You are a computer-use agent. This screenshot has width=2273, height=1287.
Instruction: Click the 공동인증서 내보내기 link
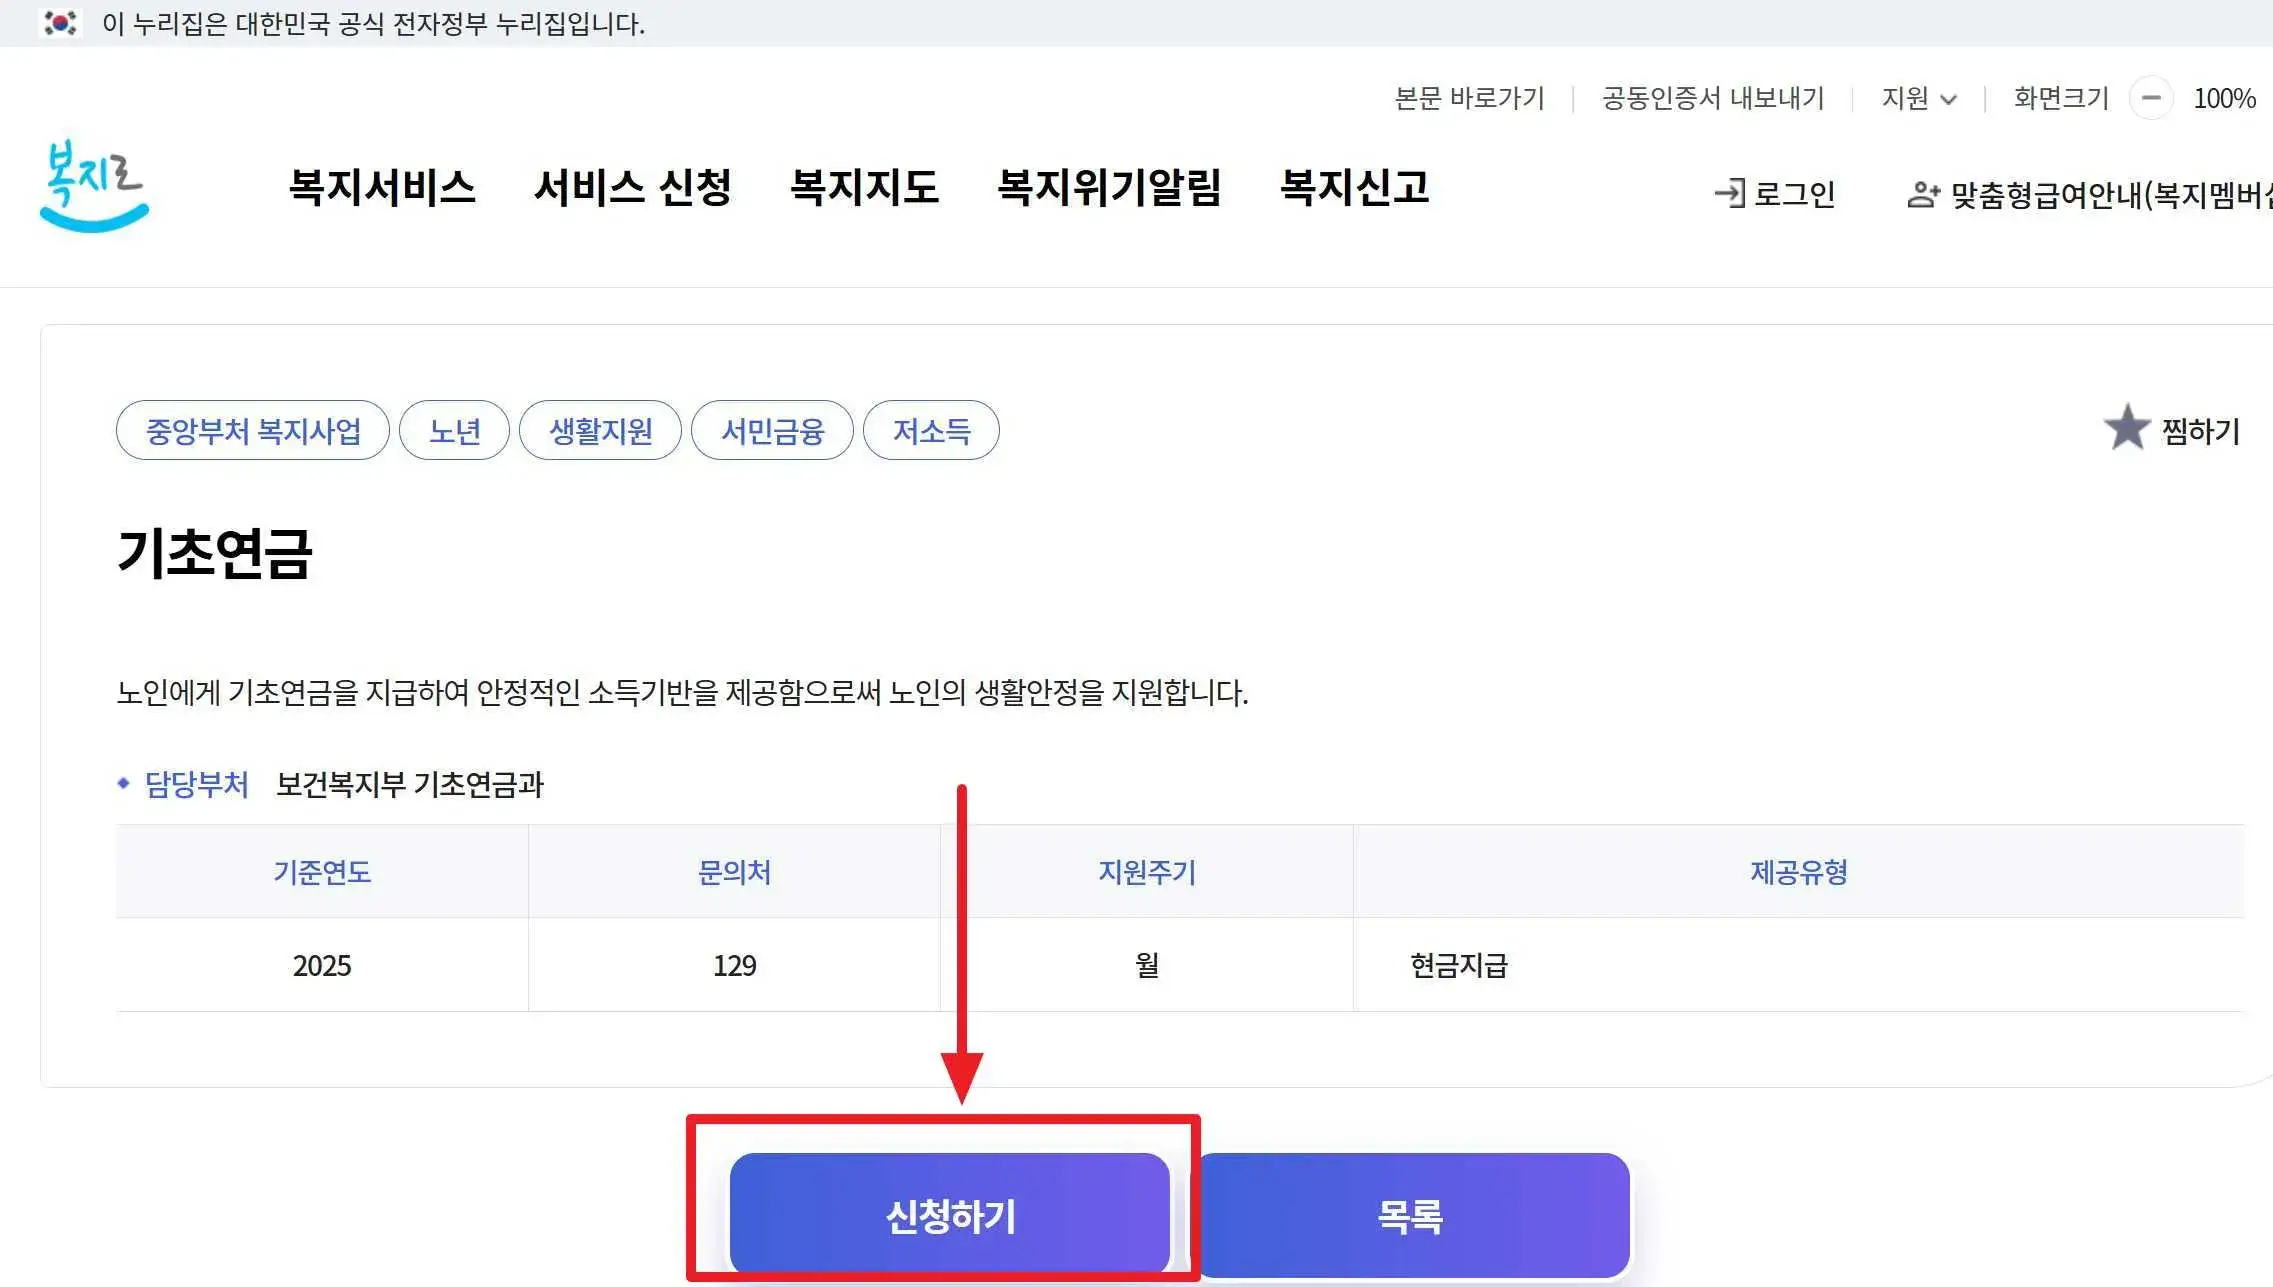click(1712, 98)
